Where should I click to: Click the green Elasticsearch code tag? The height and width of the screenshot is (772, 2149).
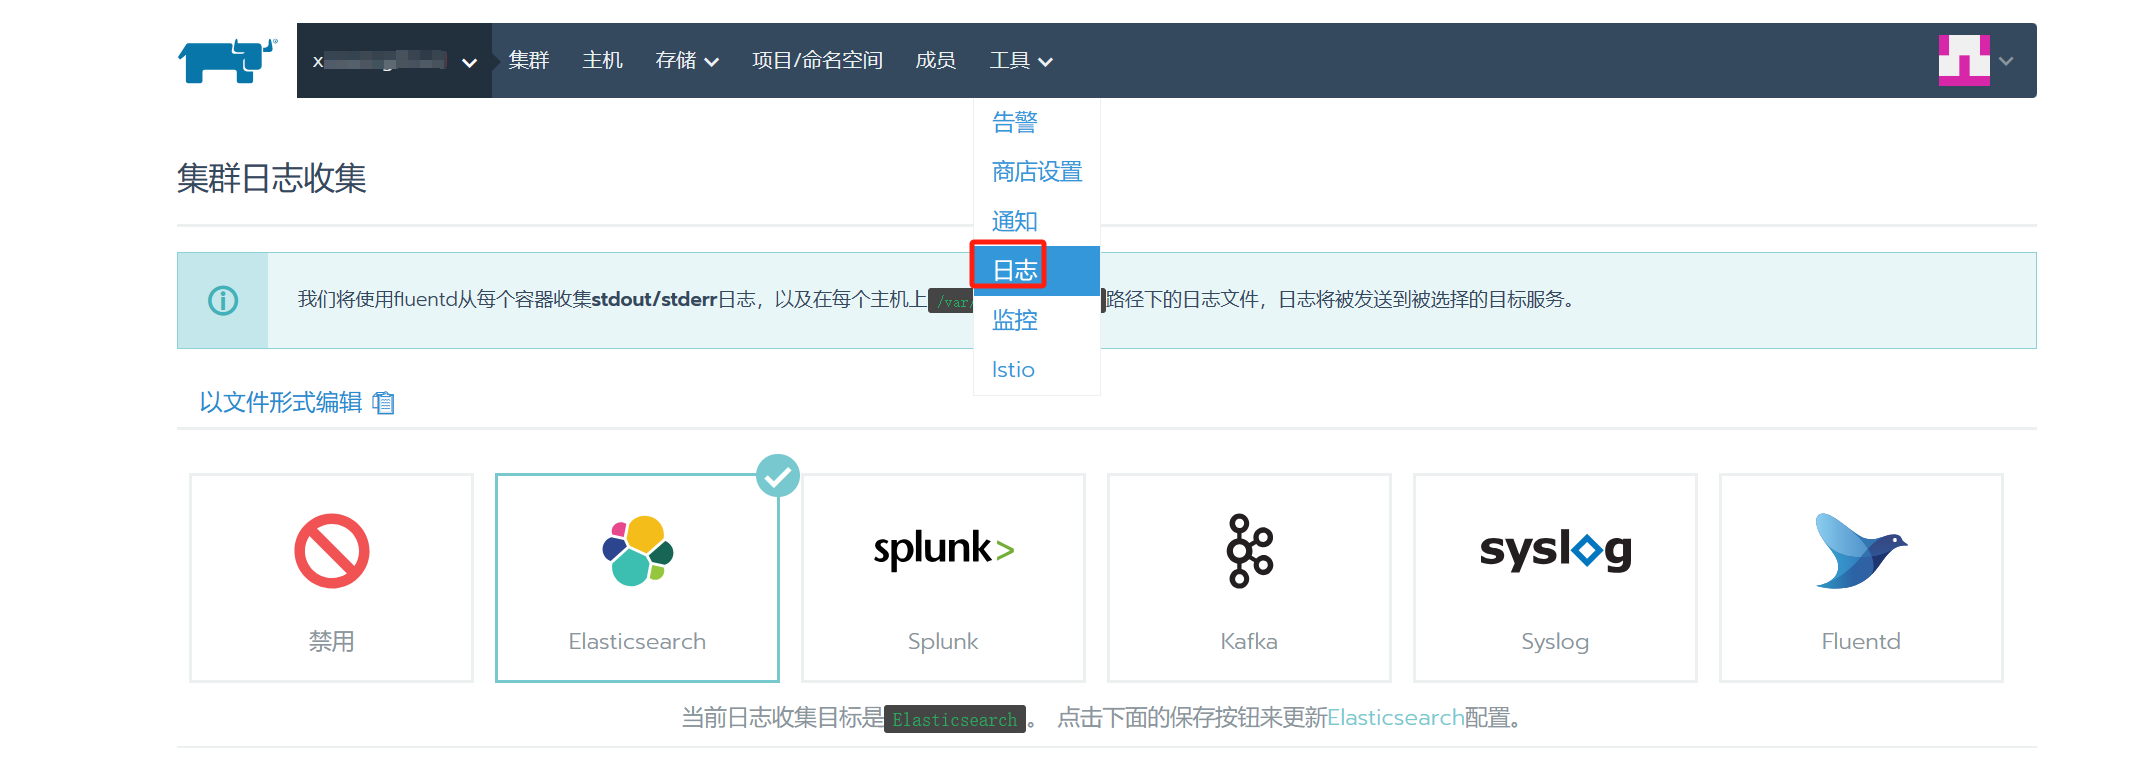[955, 719]
